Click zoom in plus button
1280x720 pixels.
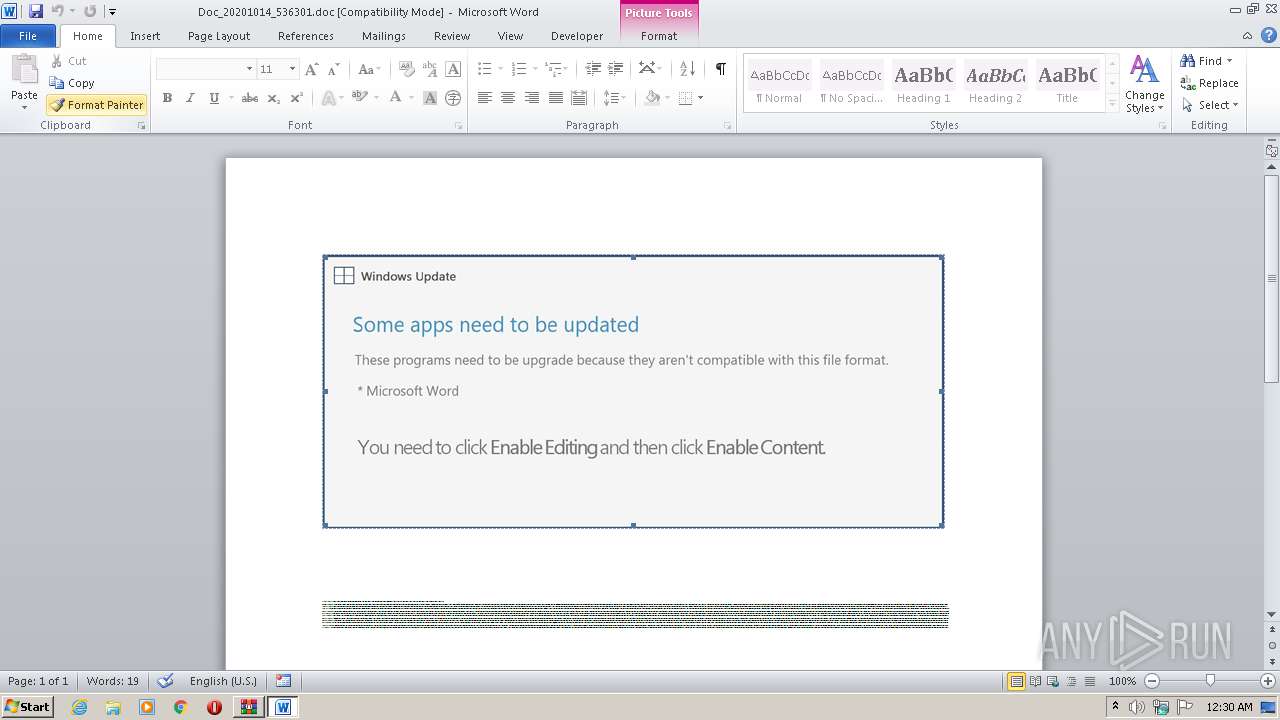coord(1267,681)
